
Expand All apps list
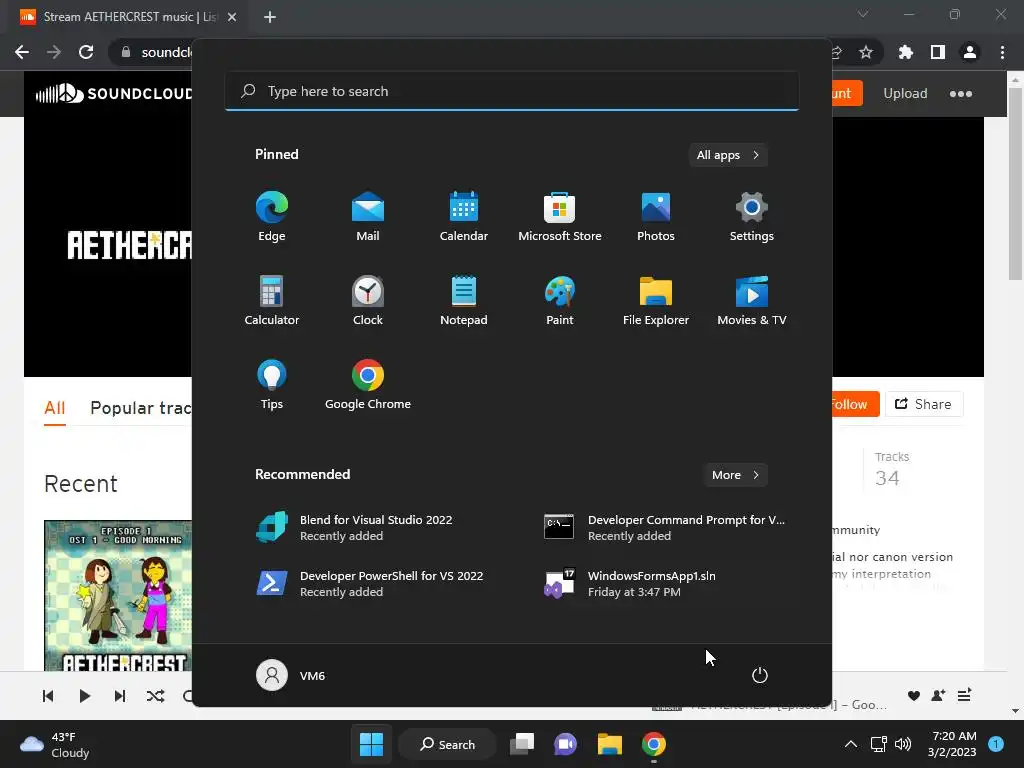[728, 155]
